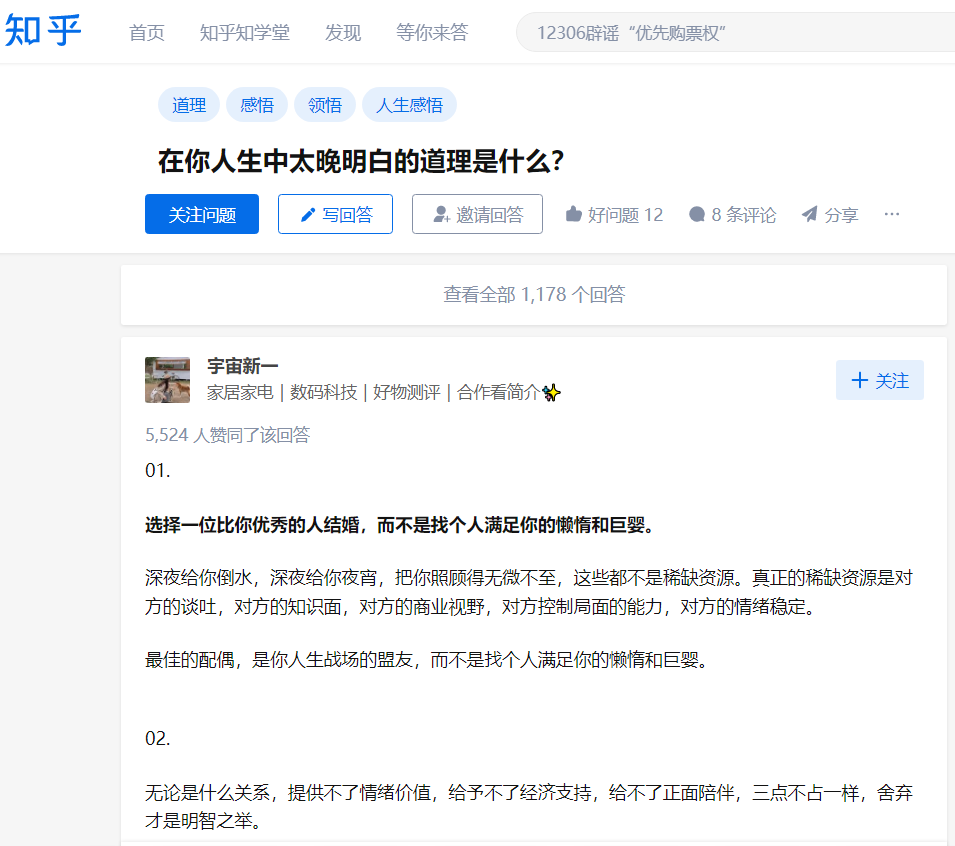Viewport: 955px width, 846px height.
Task: Open the 知乎知学堂 tab
Action: click(244, 32)
